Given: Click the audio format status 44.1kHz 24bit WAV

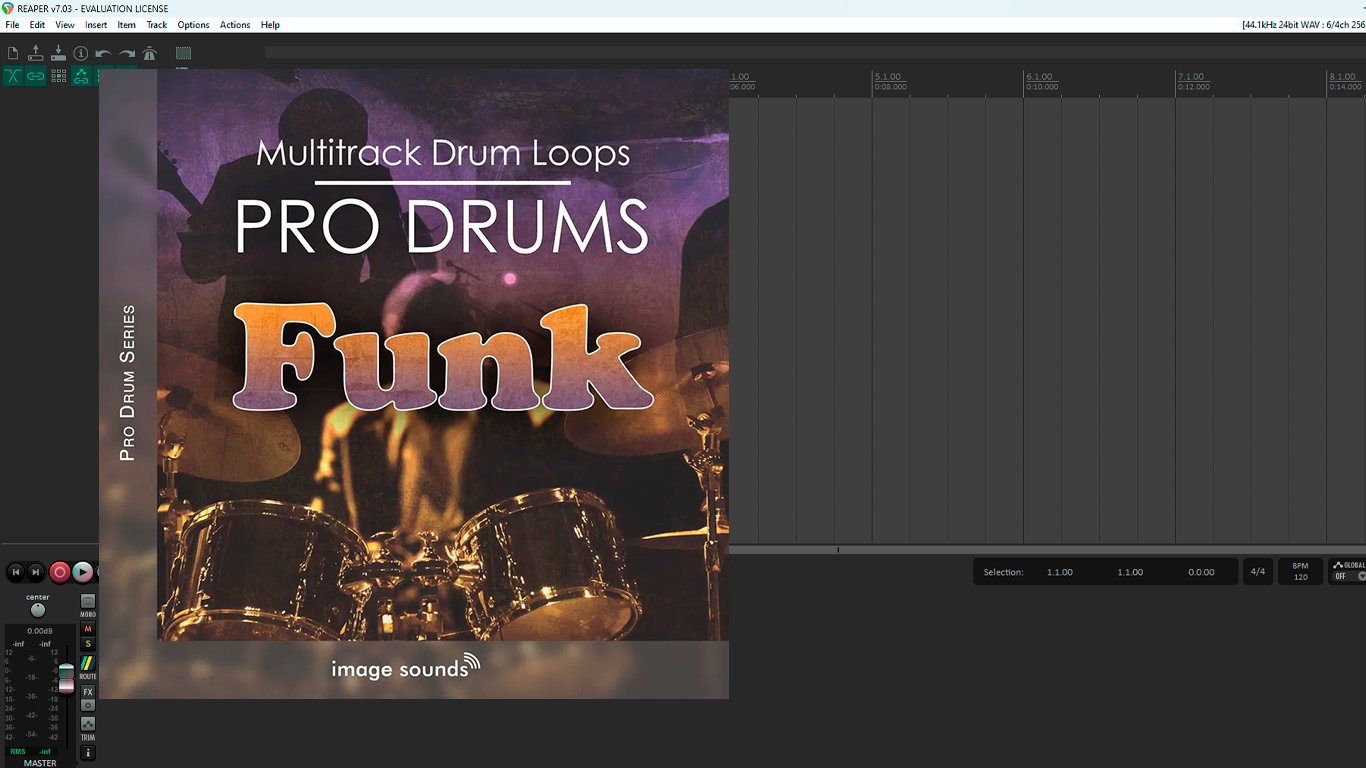Looking at the screenshot, I should 1304,25.
